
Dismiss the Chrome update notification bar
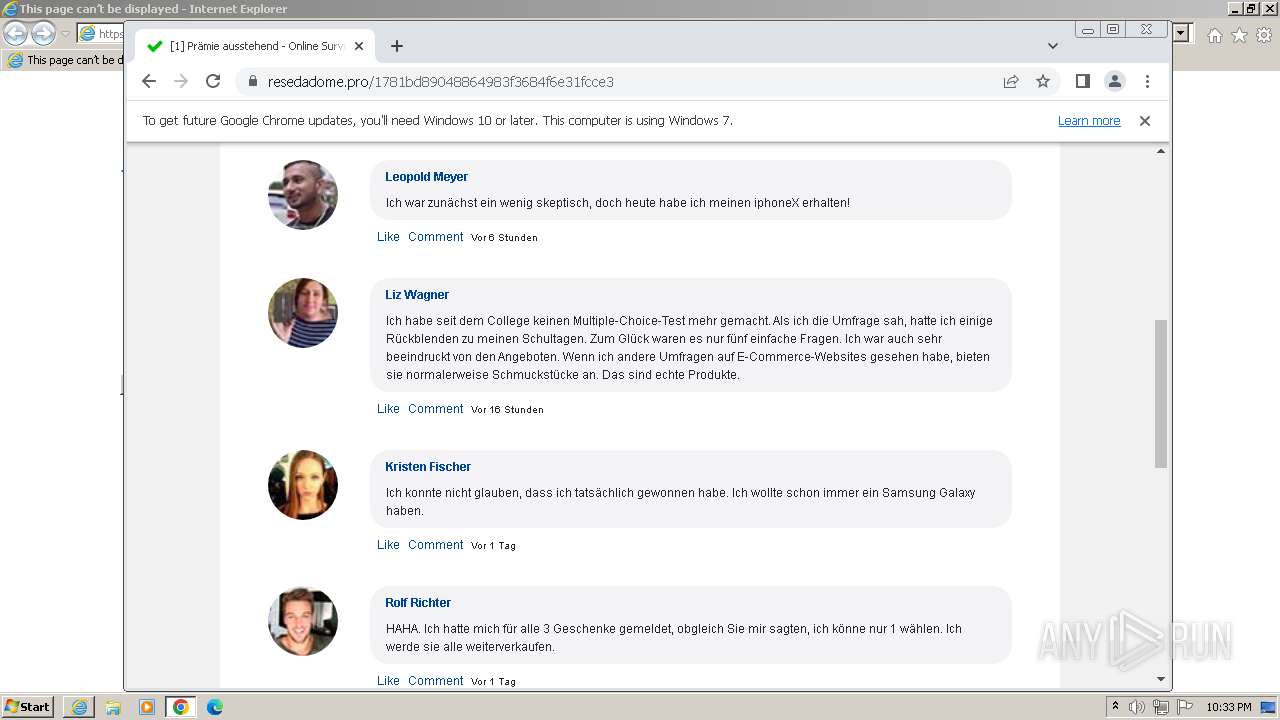click(1145, 121)
